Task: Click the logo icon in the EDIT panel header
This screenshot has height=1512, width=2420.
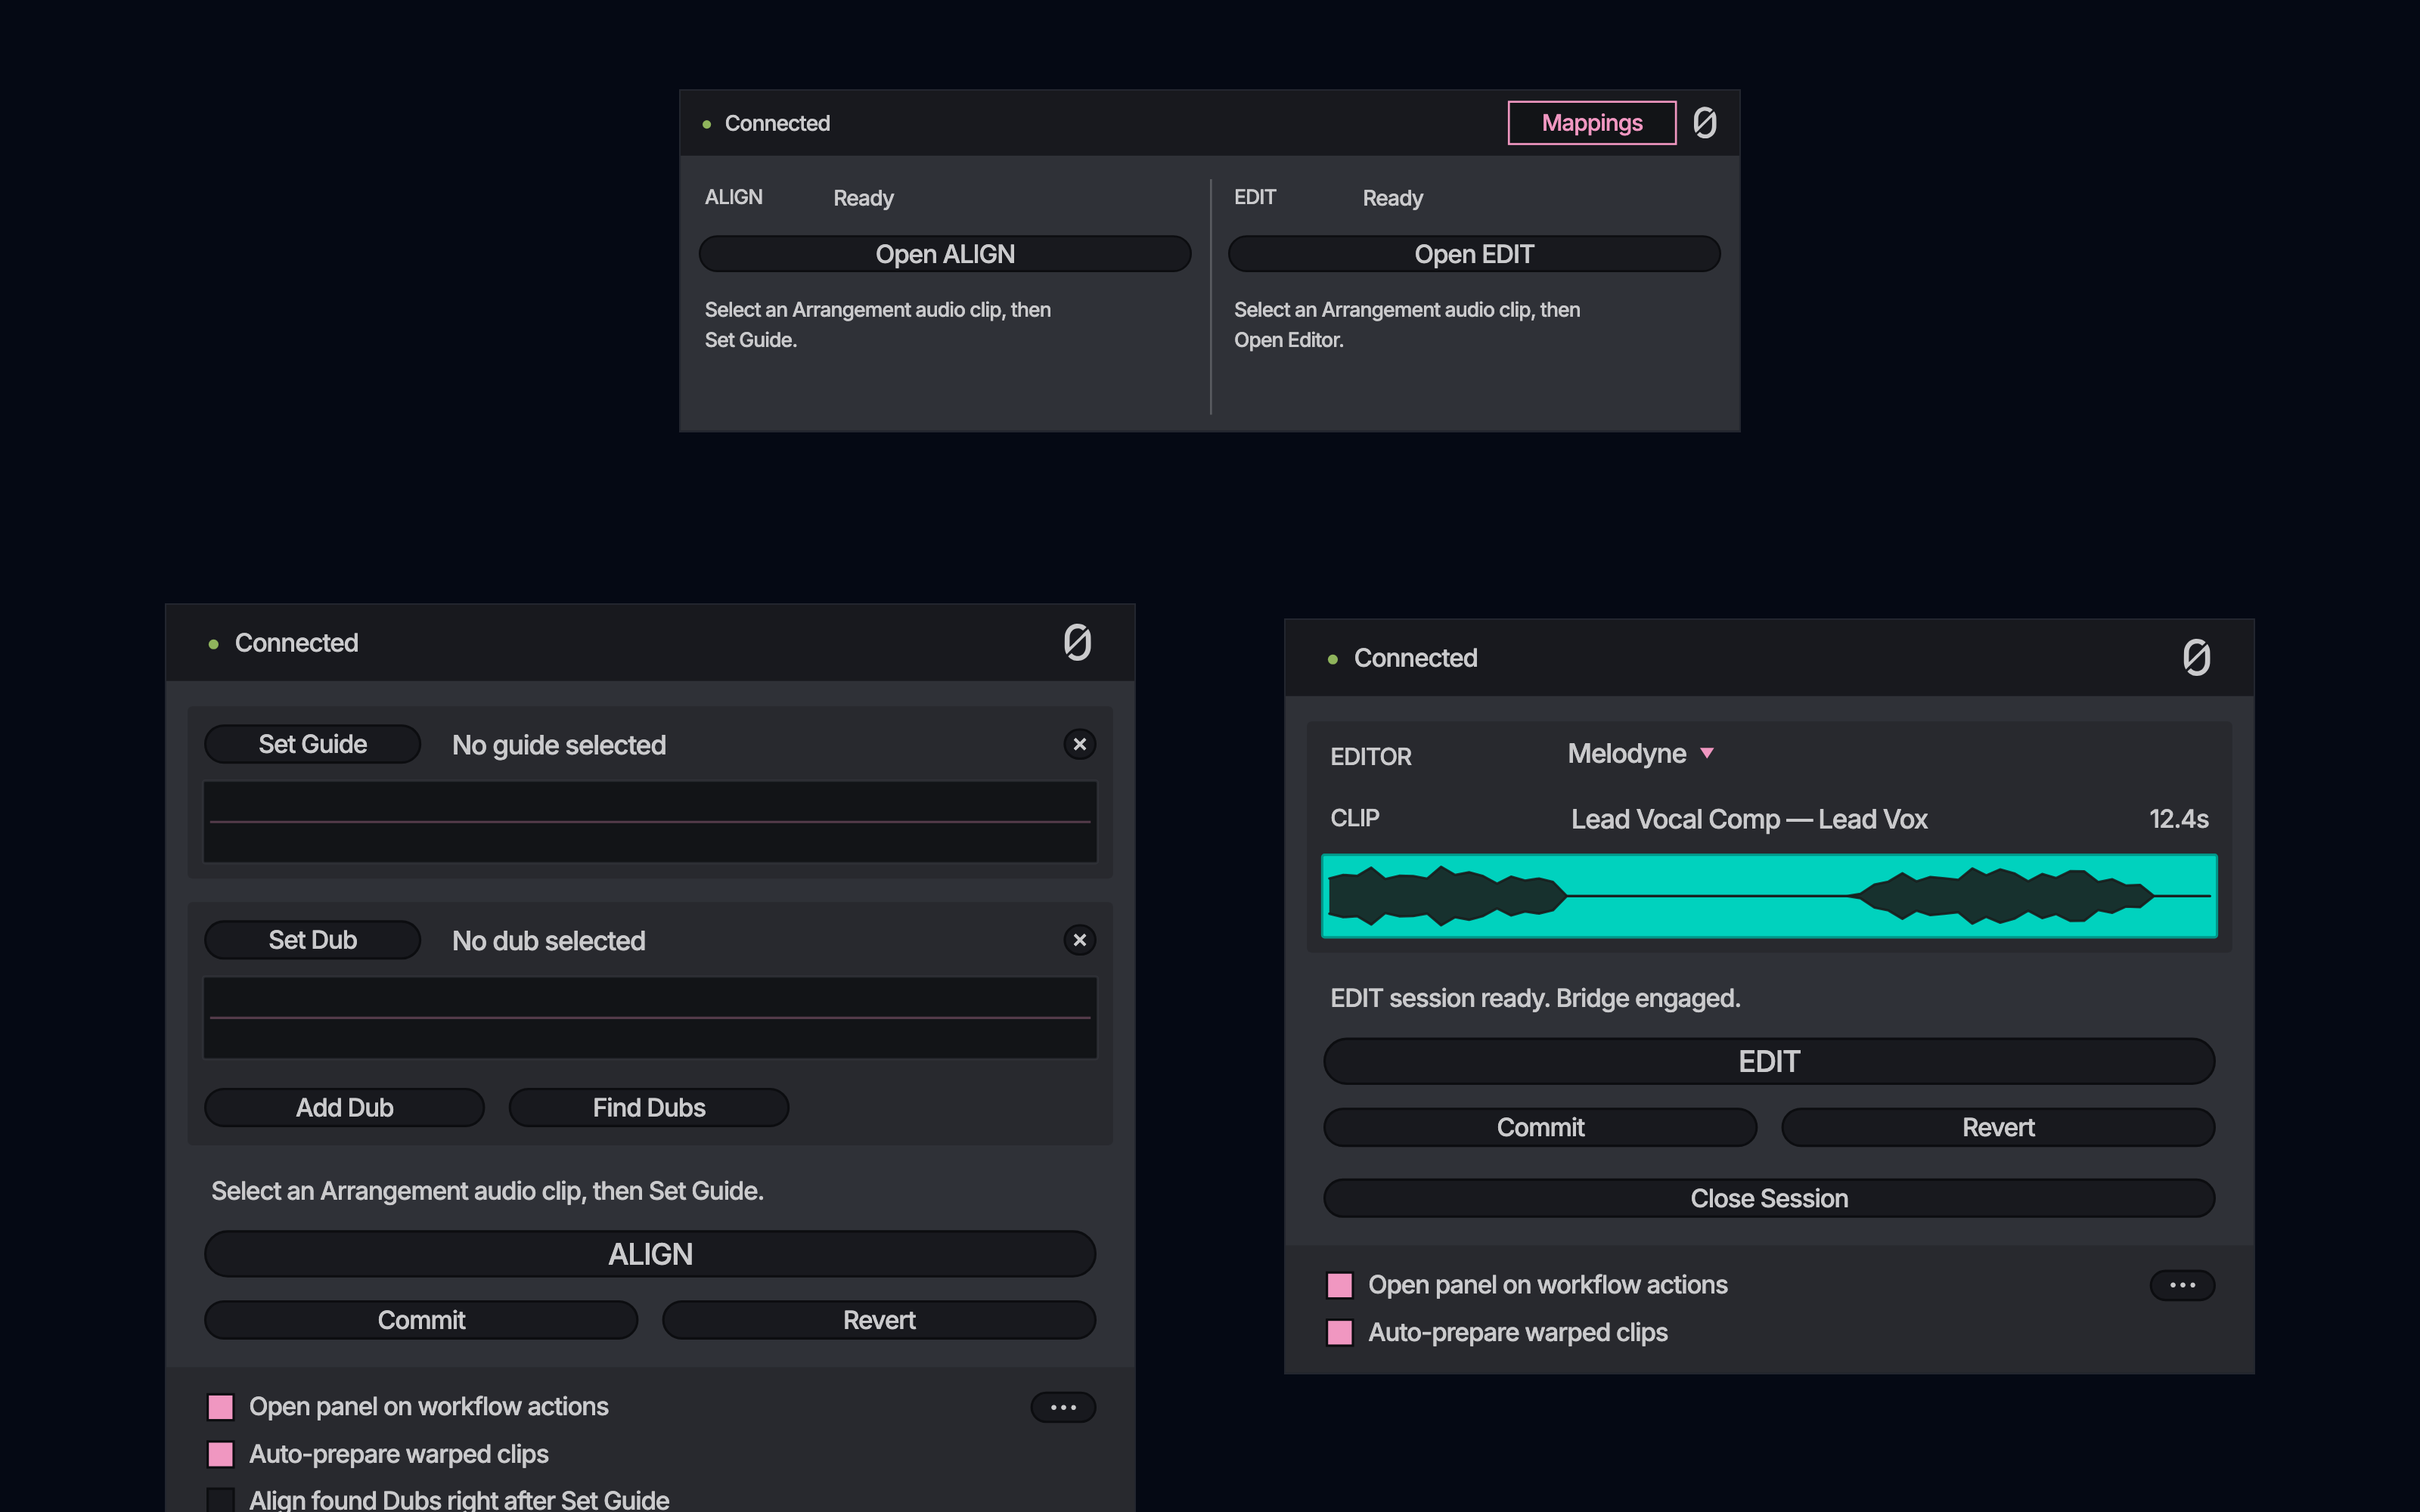Action: (x=2196, y=657)
